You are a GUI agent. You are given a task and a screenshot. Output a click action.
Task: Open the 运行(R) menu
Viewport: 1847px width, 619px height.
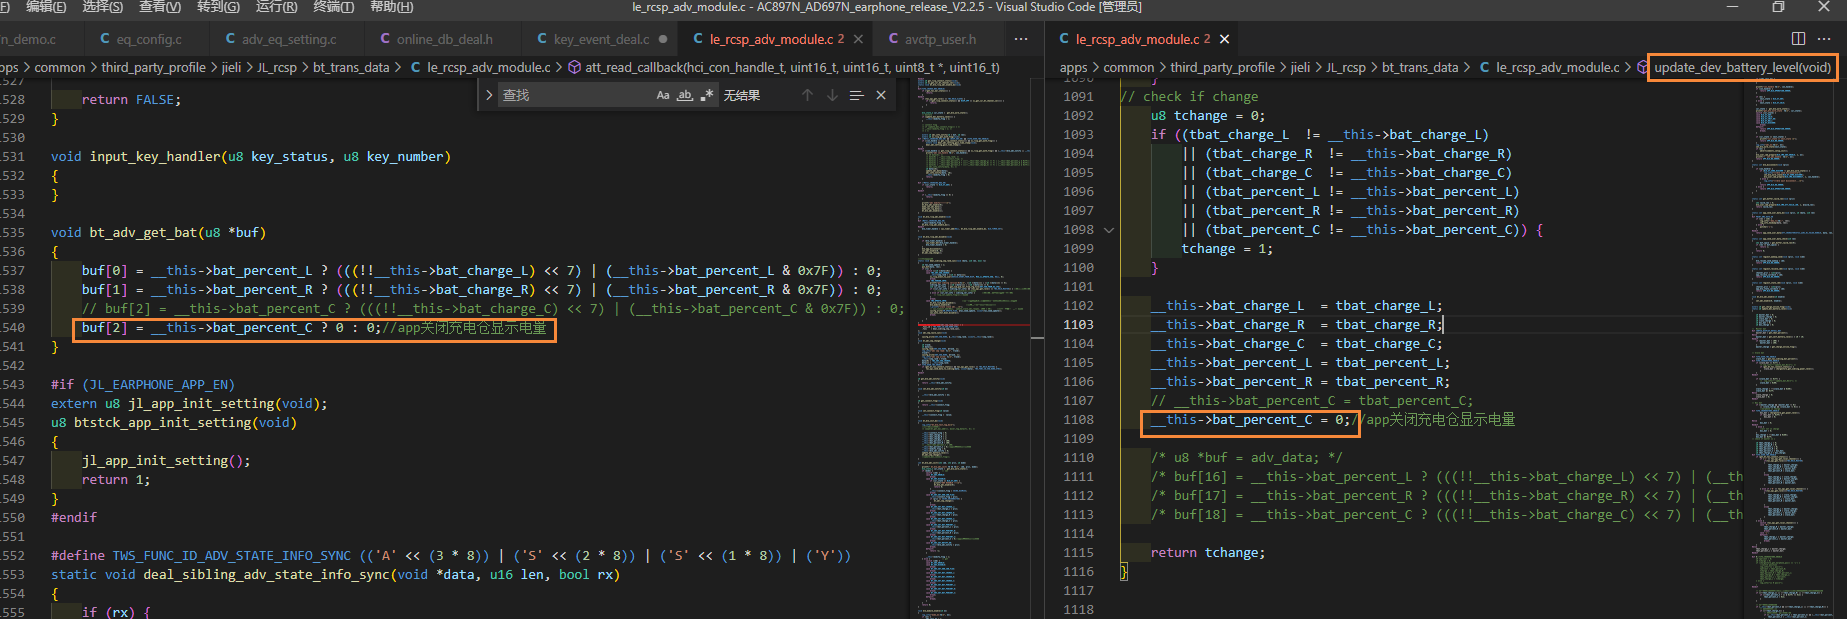point(276,7)
